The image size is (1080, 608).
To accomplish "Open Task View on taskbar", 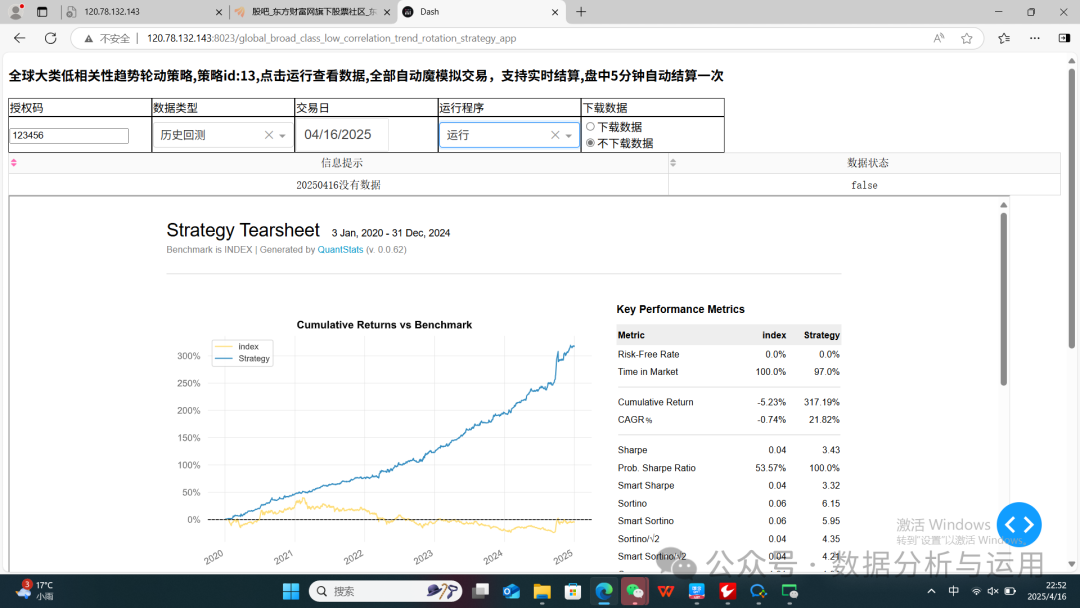I will [x=481, y=591].
